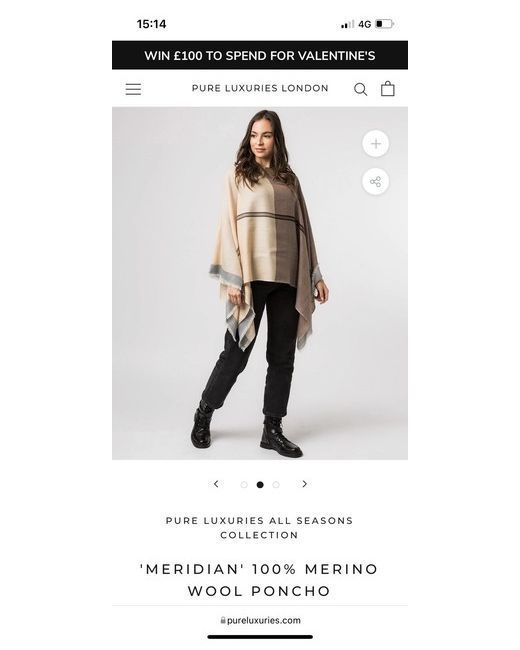This screenshot has height=650, width=520.
Task: Tap the 15:14 clock in status bar
Action: (151, 24)
